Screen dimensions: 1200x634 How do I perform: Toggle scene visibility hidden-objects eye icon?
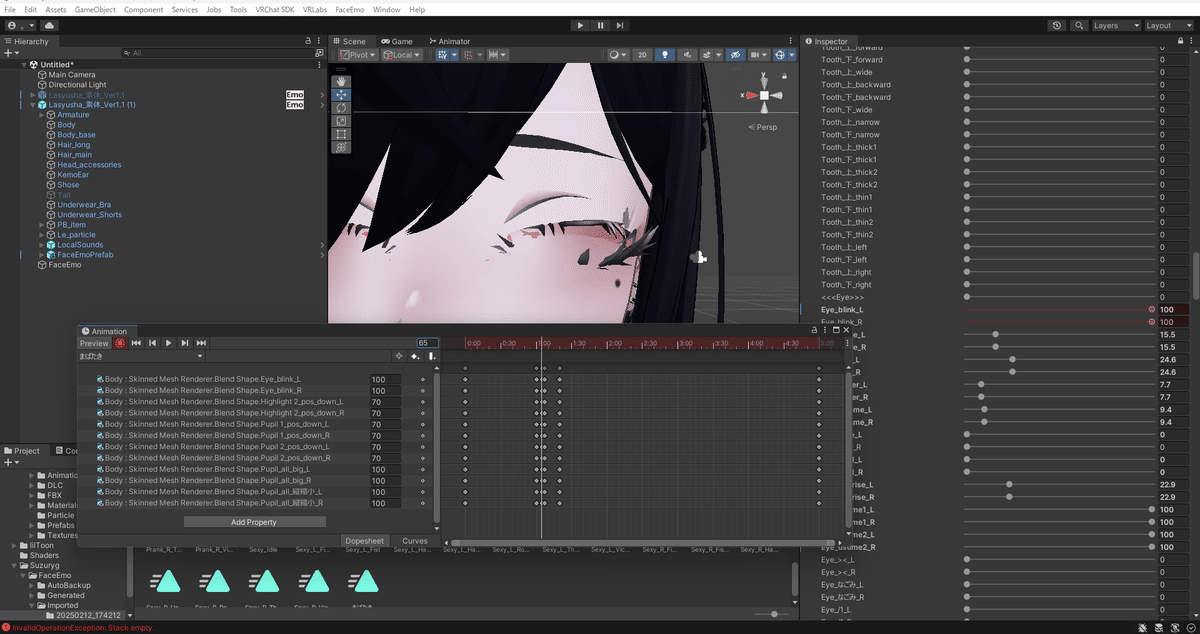[x=735, y=55]
